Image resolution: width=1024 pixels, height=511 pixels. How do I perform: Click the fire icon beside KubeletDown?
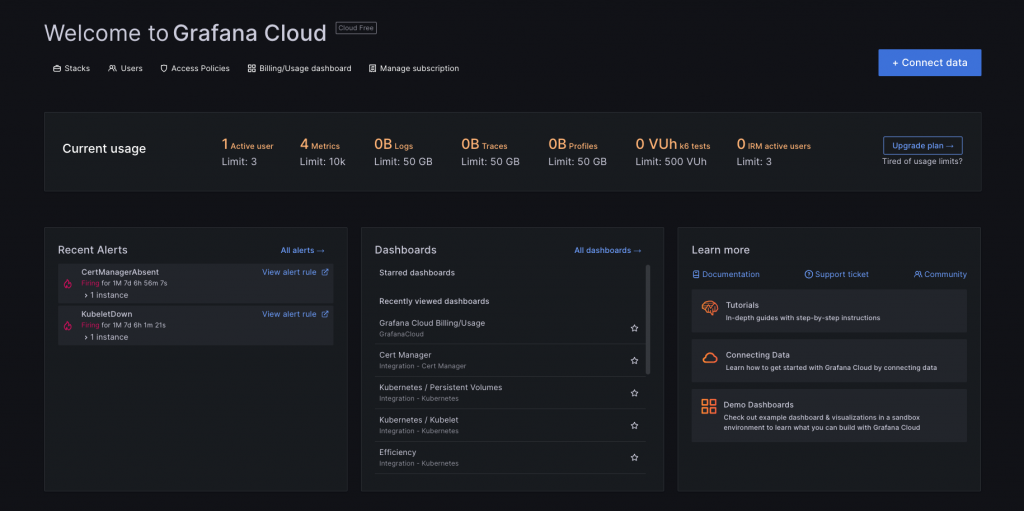(x=67, y=325)
